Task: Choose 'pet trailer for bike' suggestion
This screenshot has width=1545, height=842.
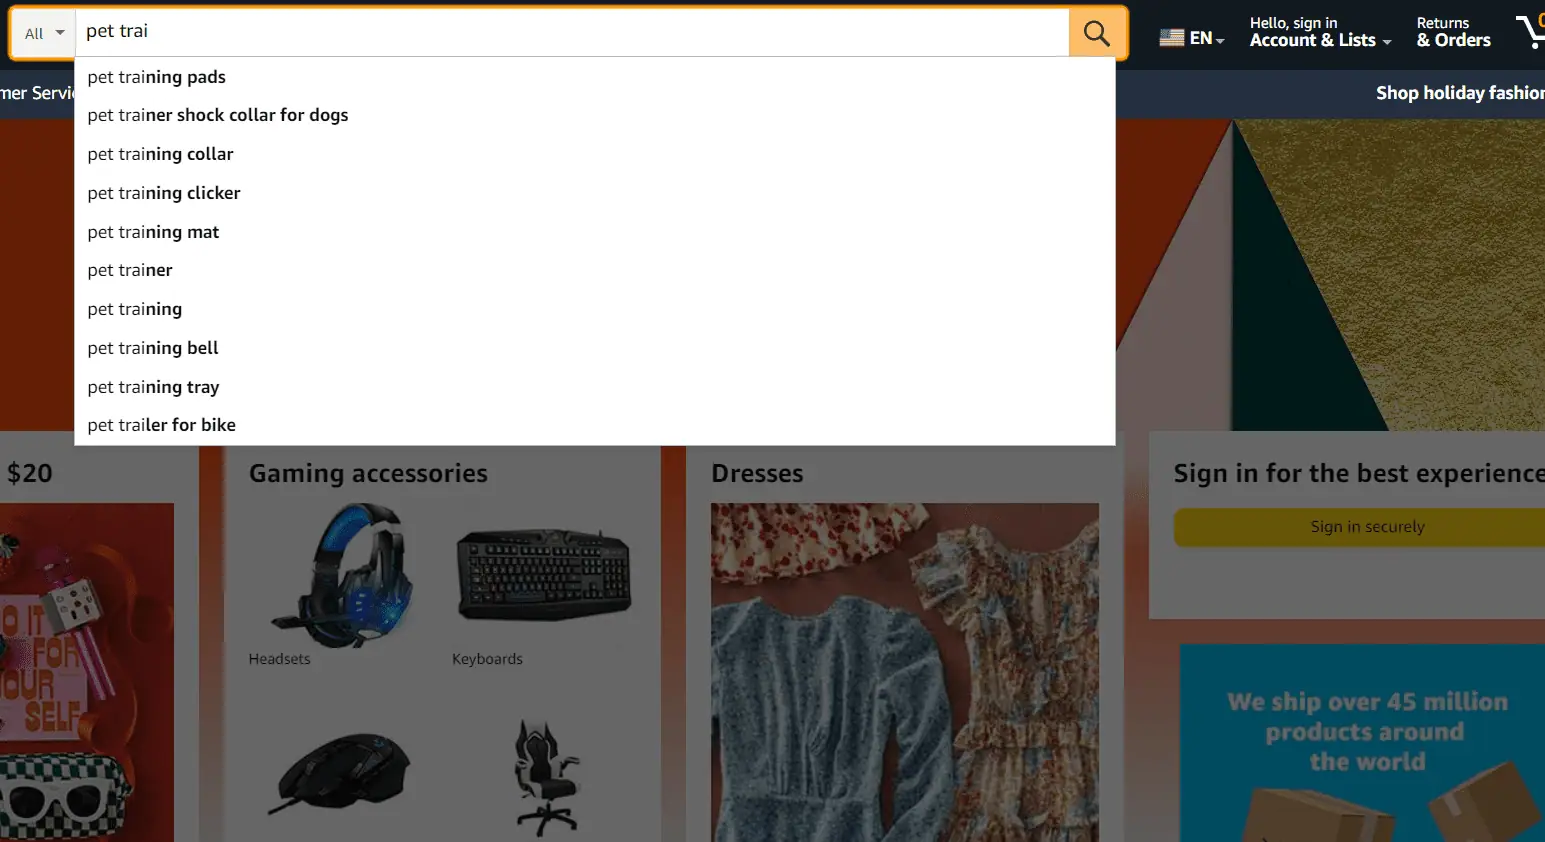Action: click(x=162, y=425)
